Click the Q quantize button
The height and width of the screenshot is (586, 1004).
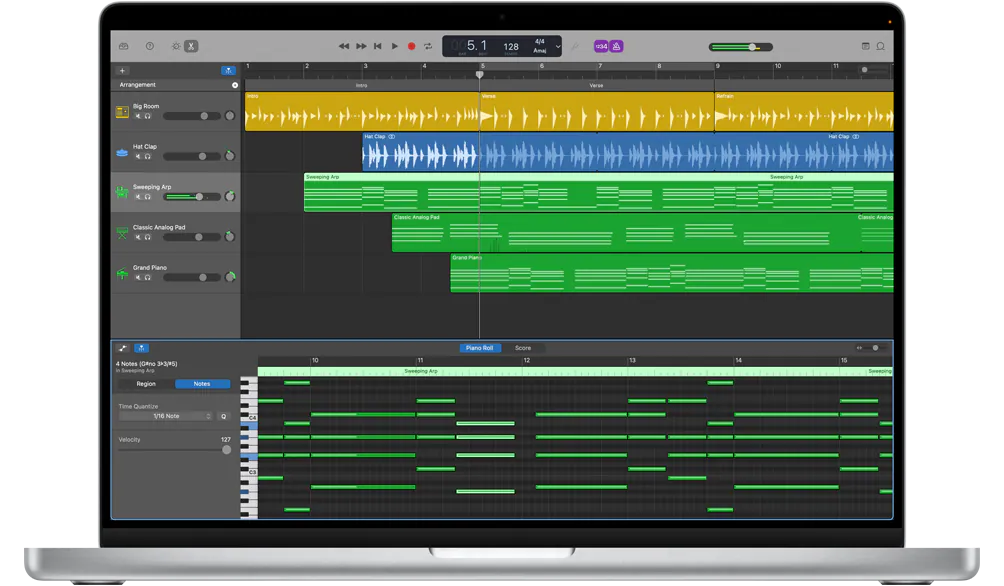223,416
